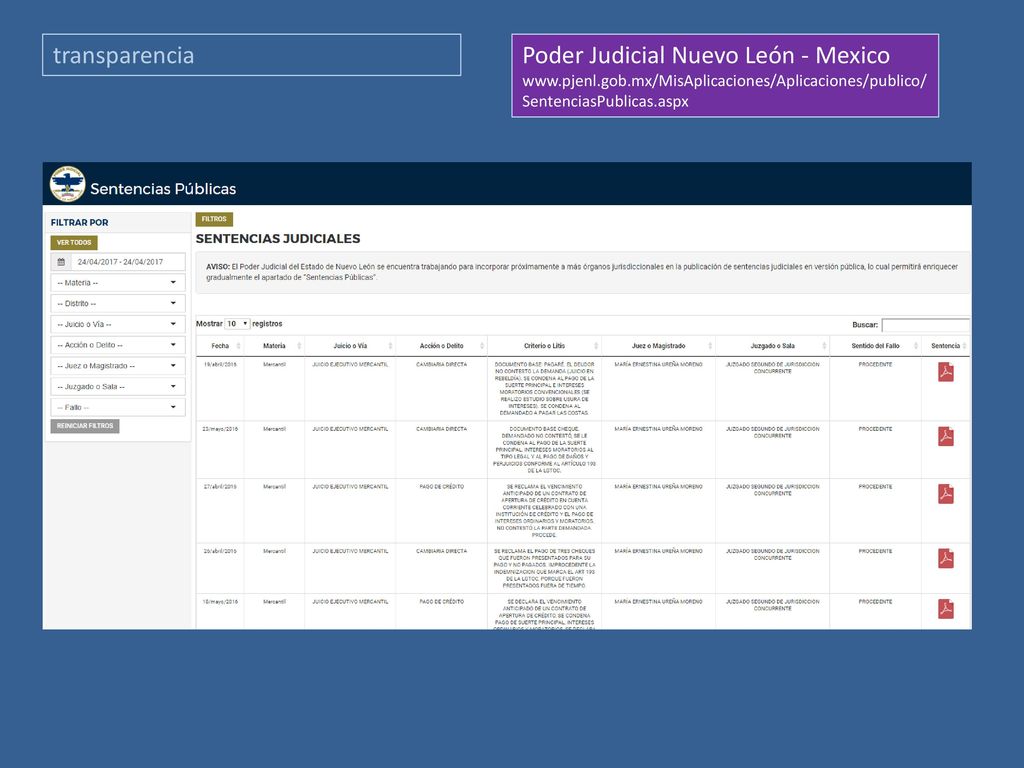Expand the Juez o Magistrado filter dropdown
Screen dimensions: 1024x768
[118, 366]
